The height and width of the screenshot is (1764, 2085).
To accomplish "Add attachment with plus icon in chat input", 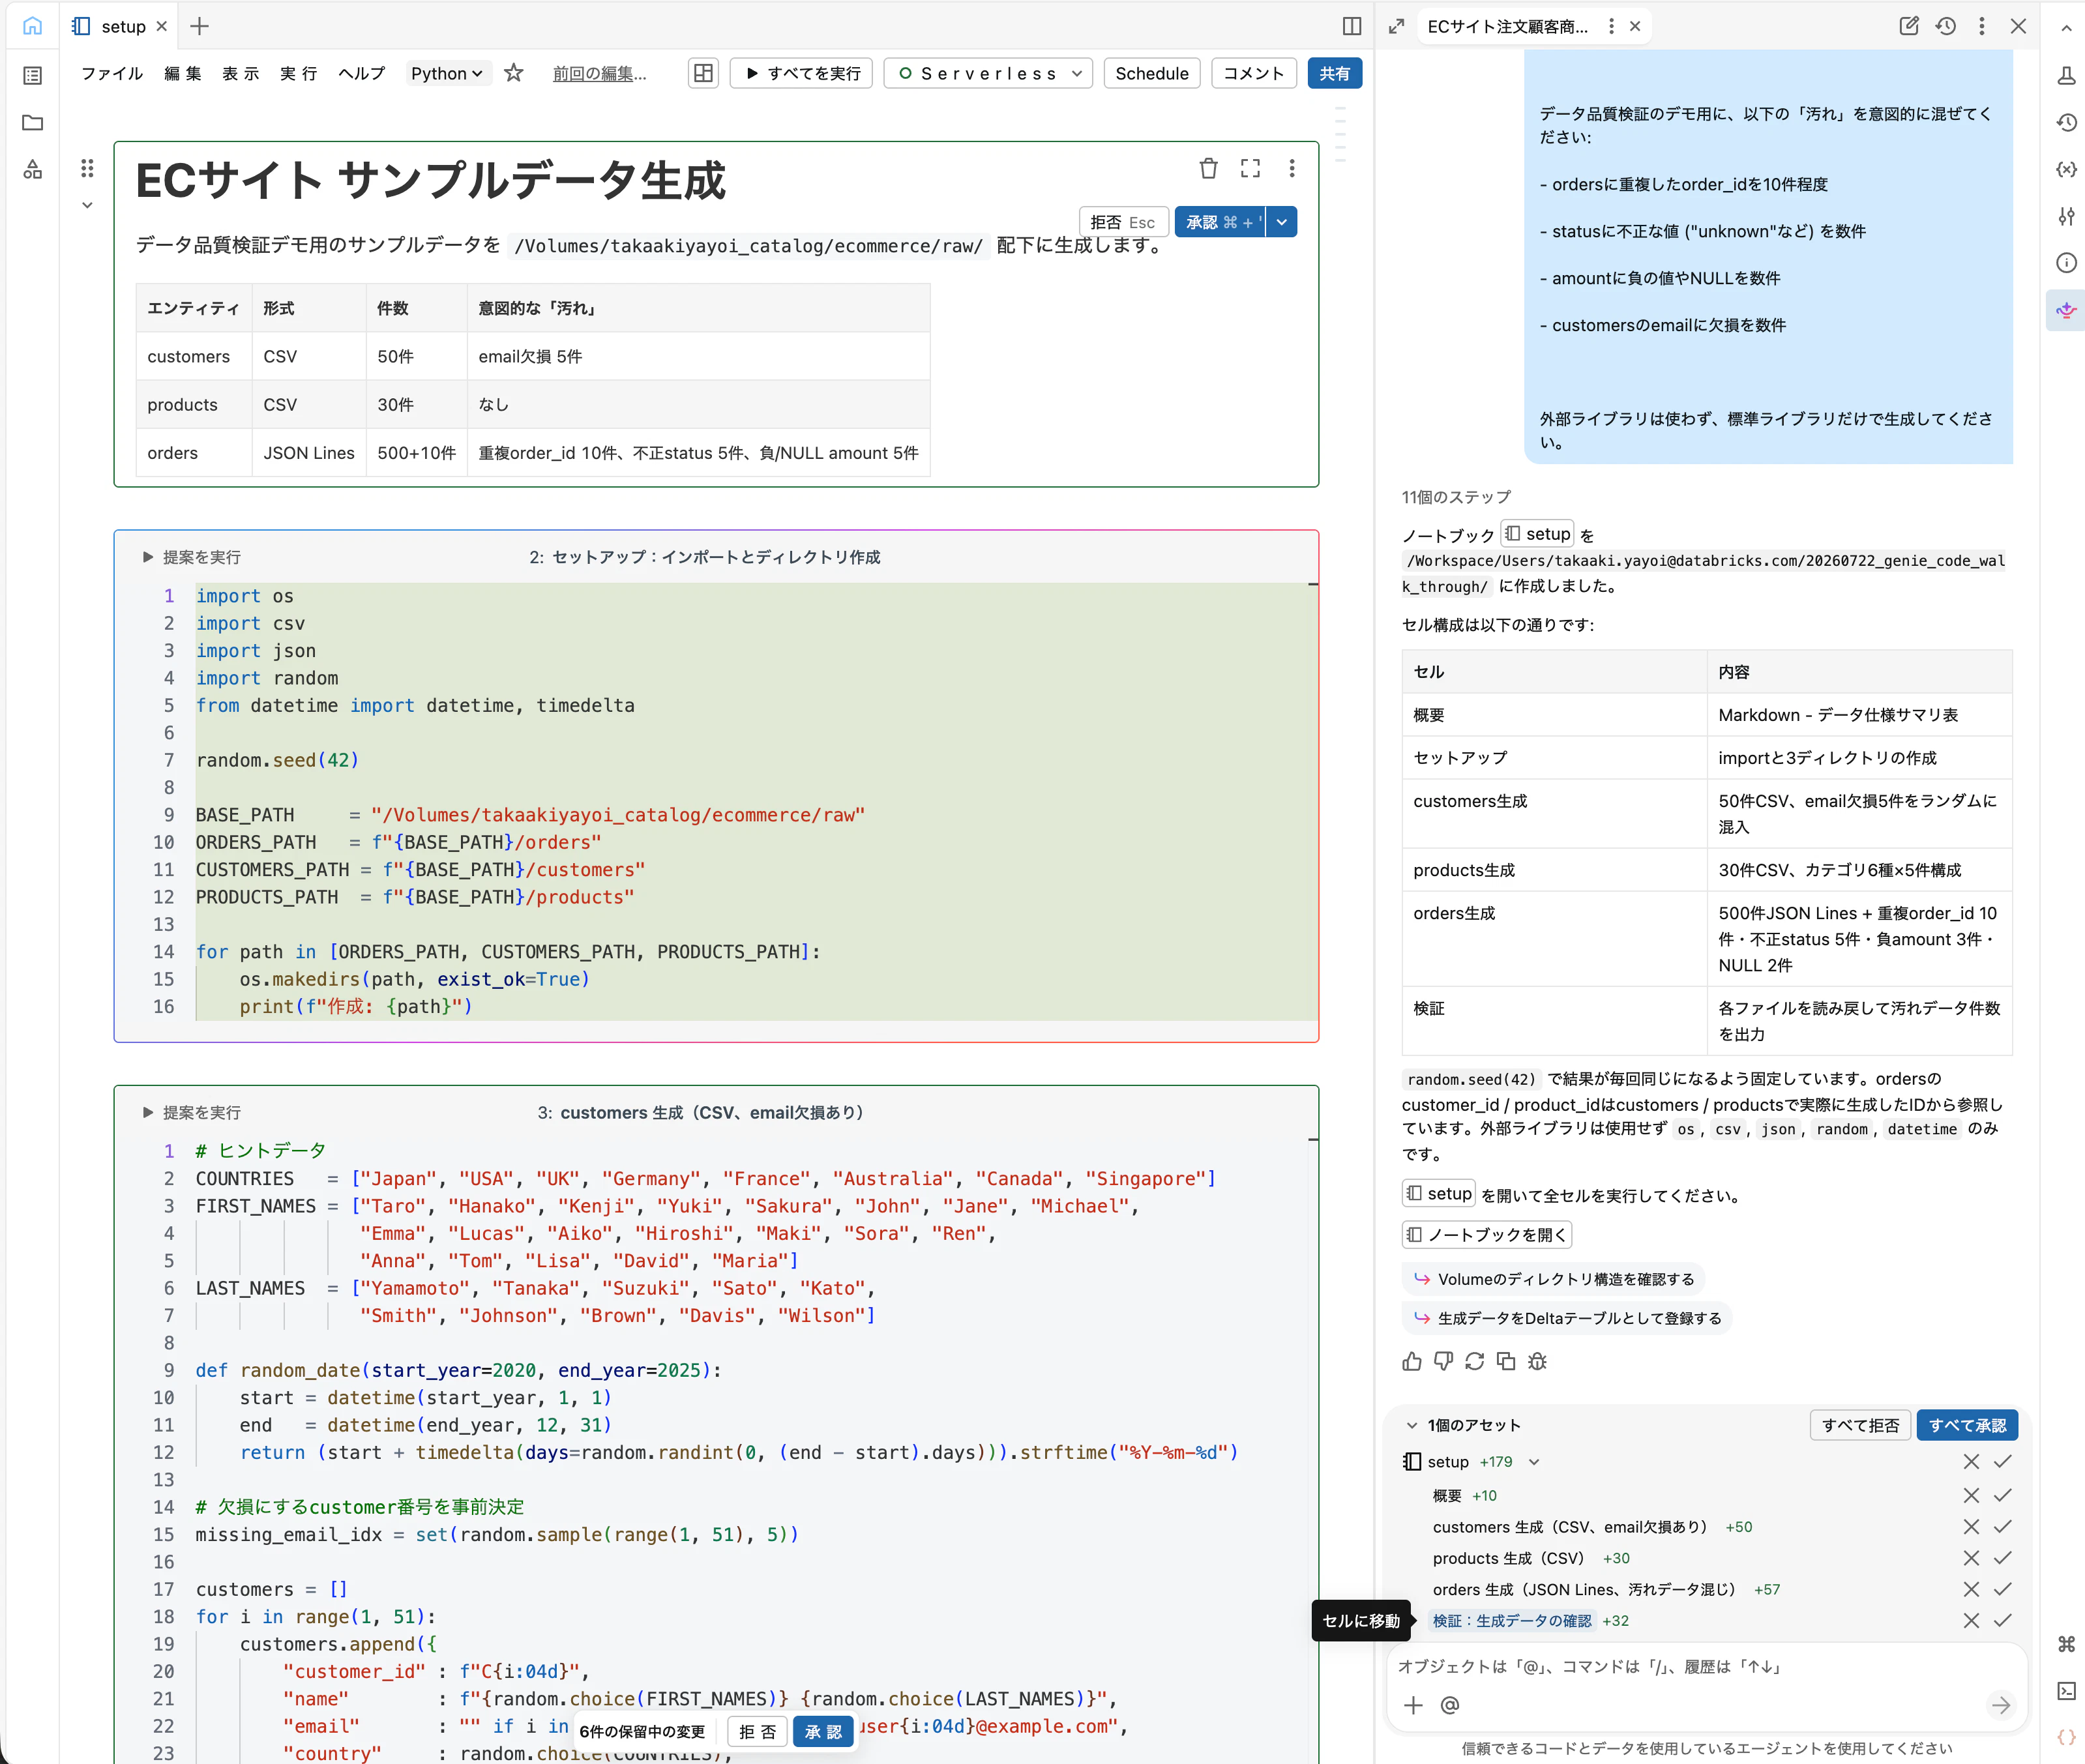I will 1413,1705.
